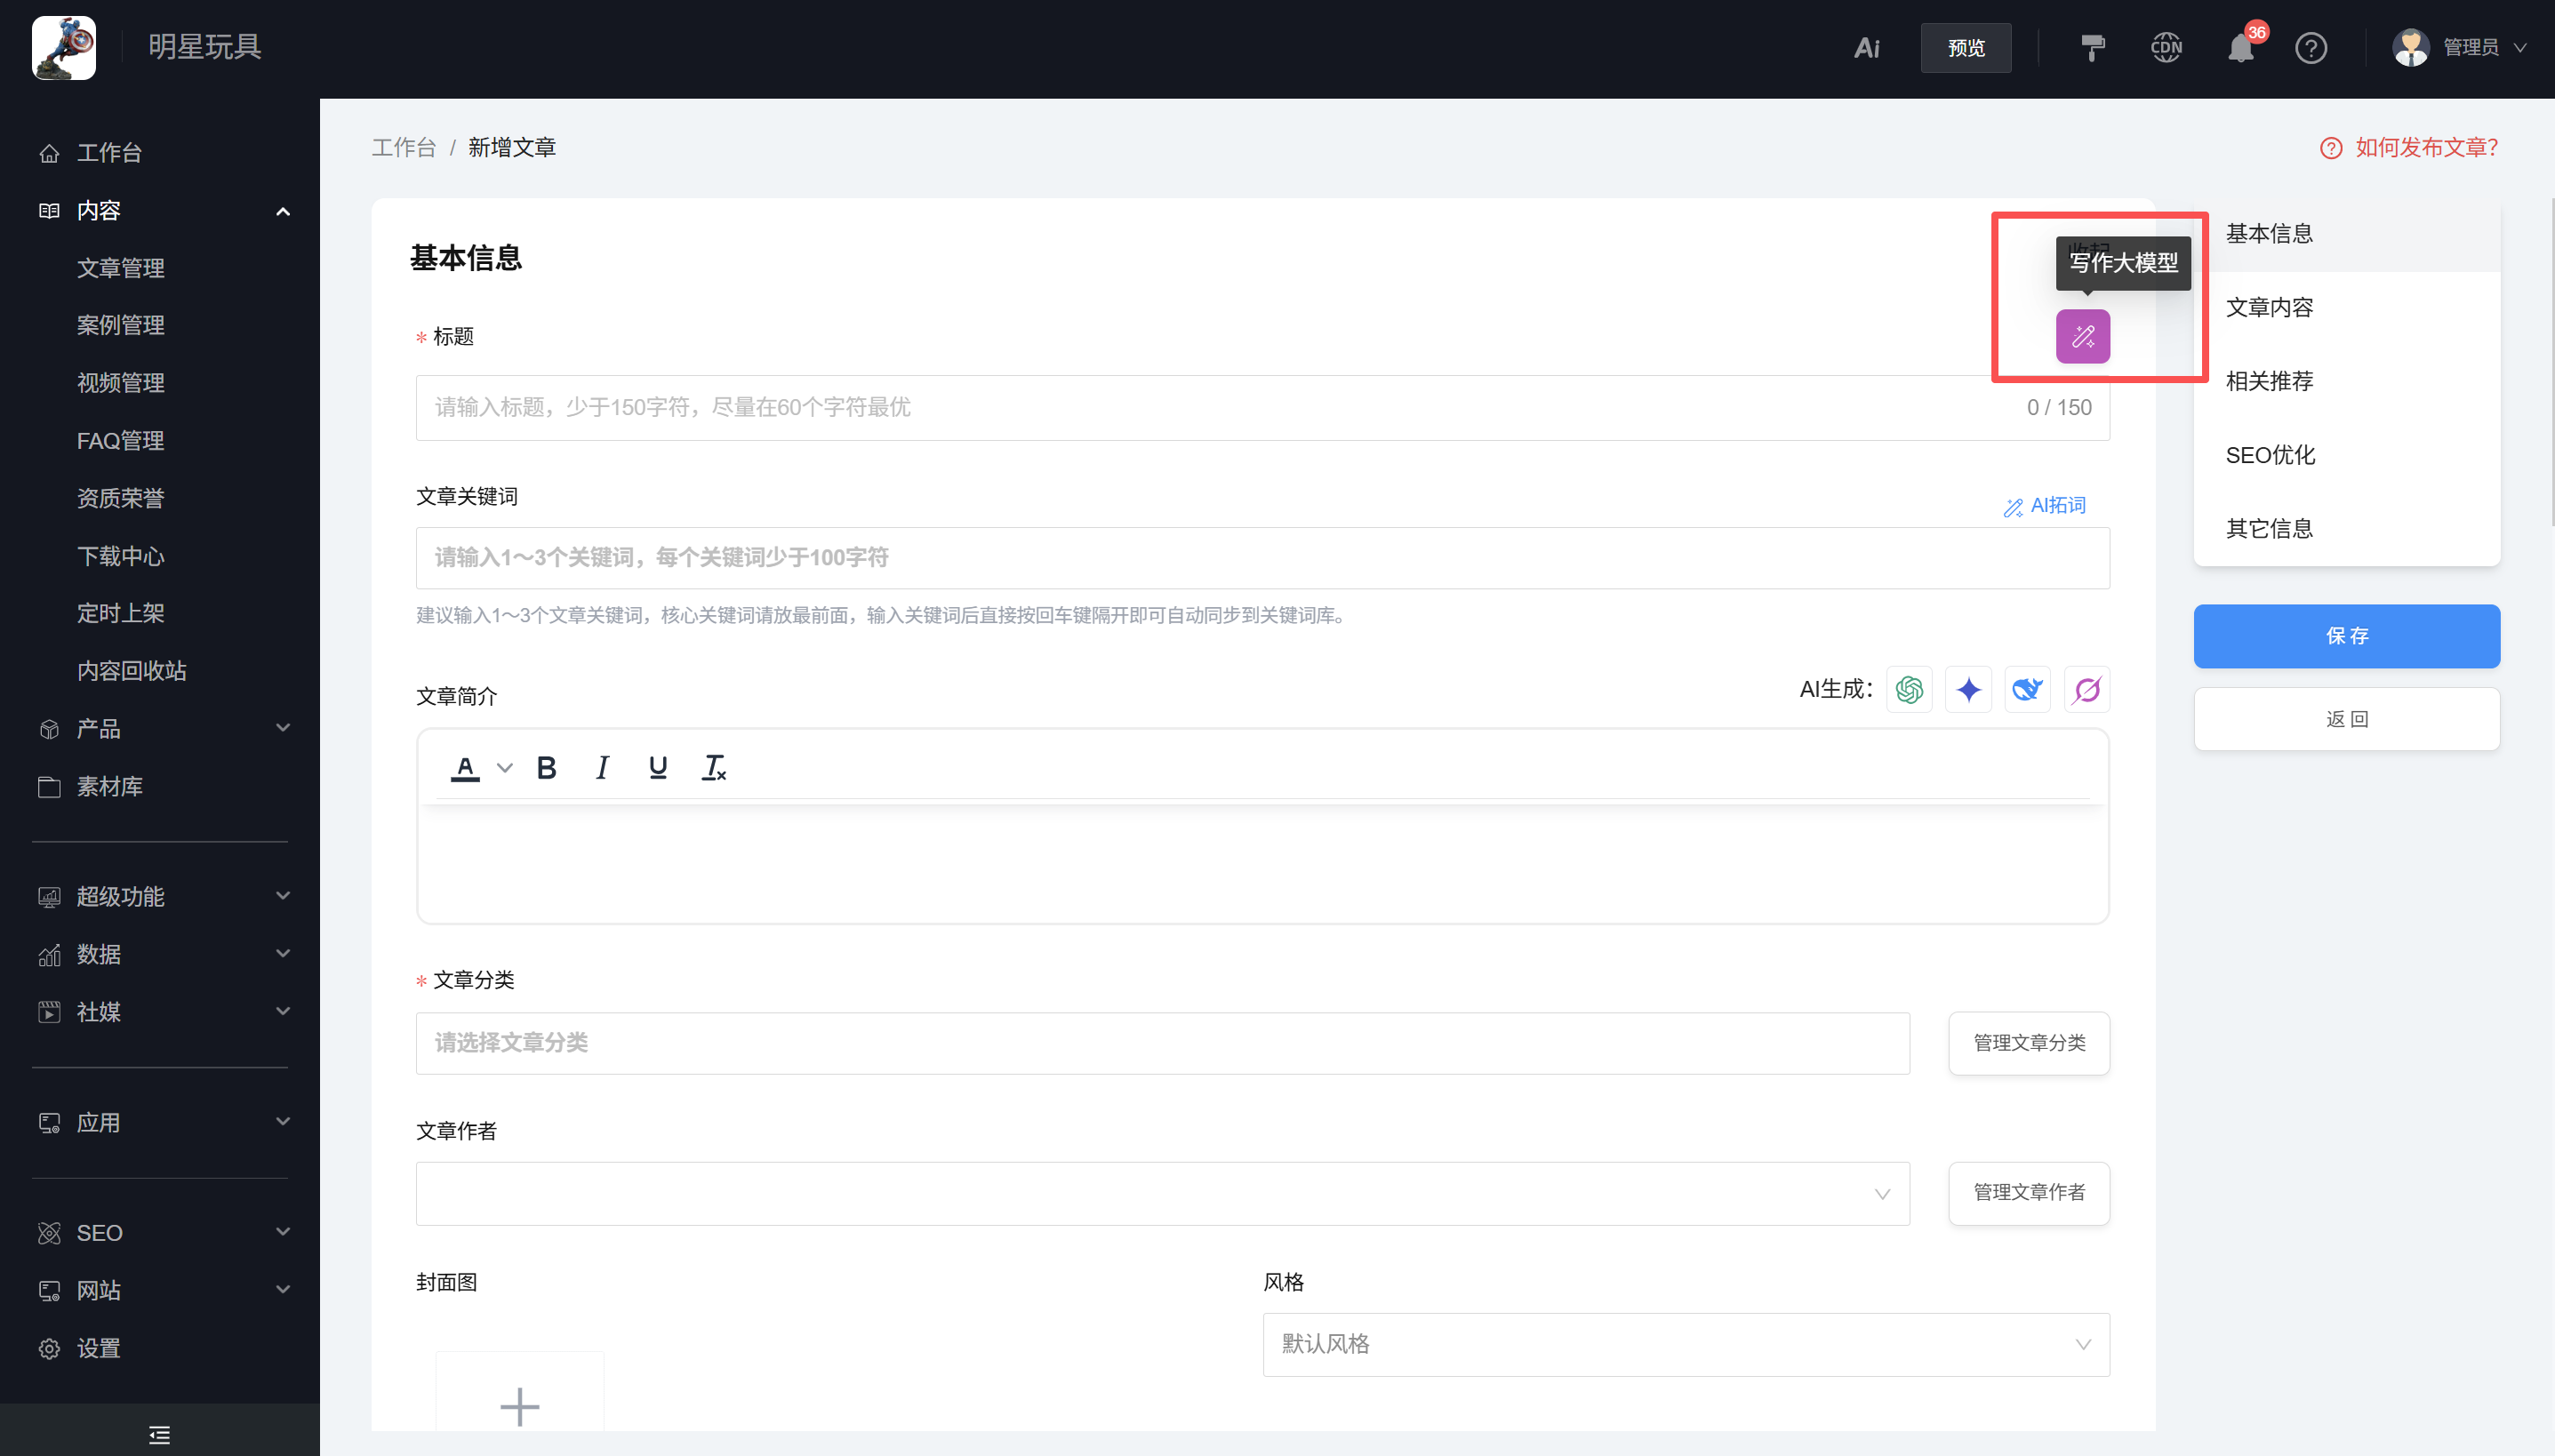Click the ChatGPT AI generation icon
Screen dimensions: 2555x1456
coord(1909,690)
